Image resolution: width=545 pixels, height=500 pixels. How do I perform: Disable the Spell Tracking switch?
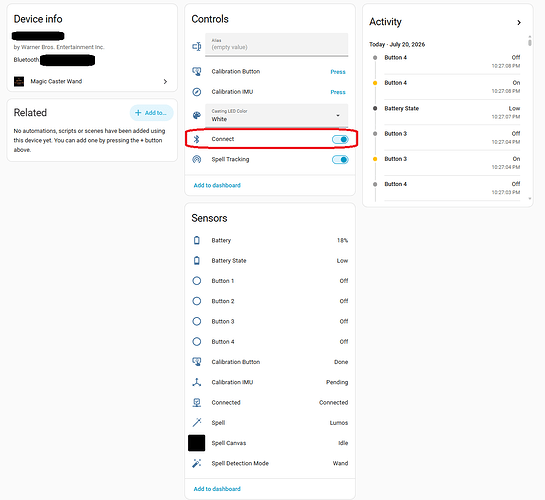point(340,160)
